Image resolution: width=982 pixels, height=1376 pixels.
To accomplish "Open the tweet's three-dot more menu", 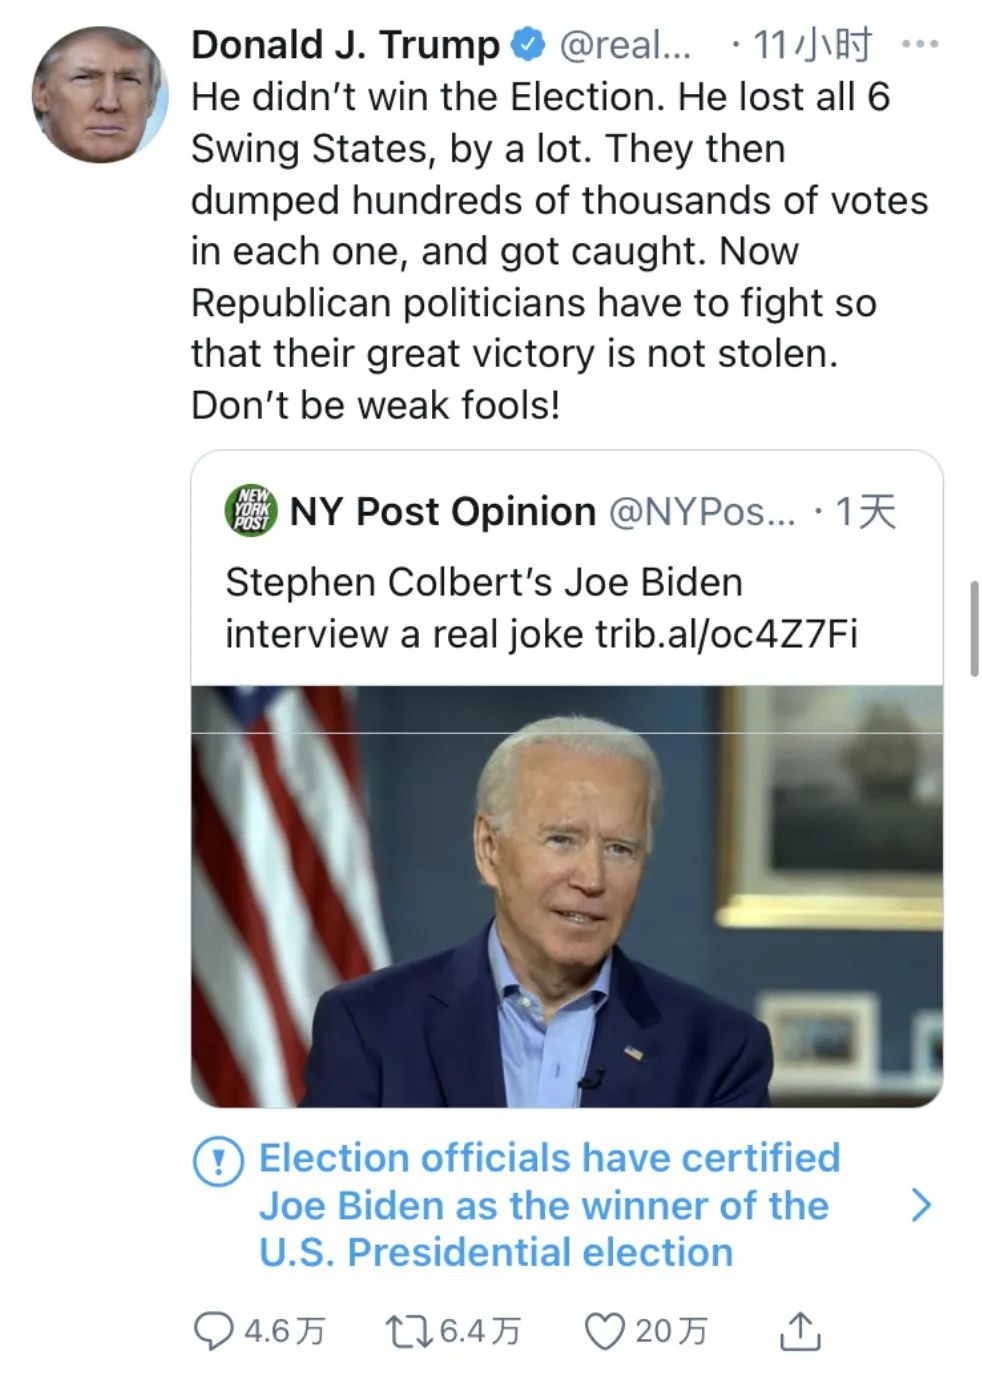I will coord(920,45).
